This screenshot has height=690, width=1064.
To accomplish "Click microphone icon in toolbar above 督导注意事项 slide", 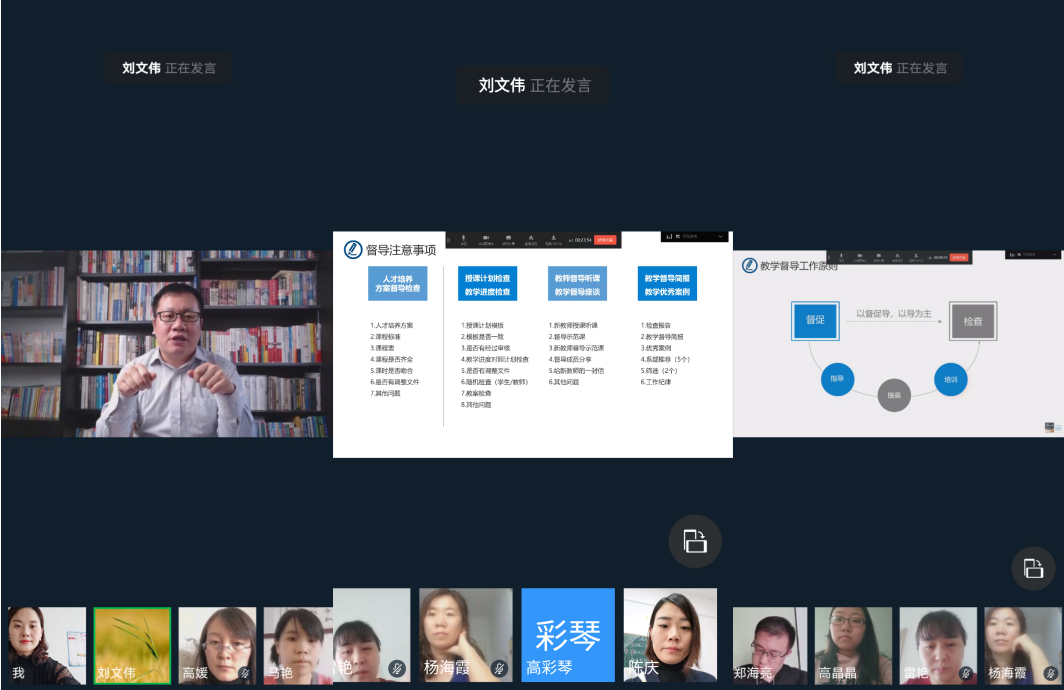I will point(462,239).
